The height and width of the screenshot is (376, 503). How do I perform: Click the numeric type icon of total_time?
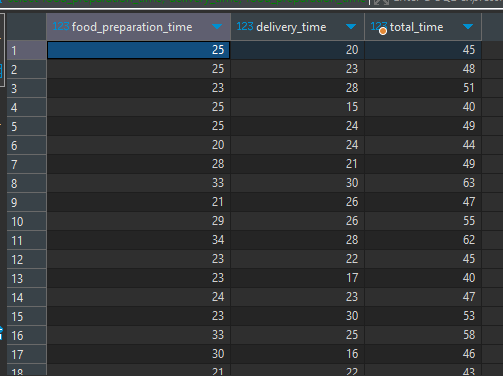pos(379,27)
